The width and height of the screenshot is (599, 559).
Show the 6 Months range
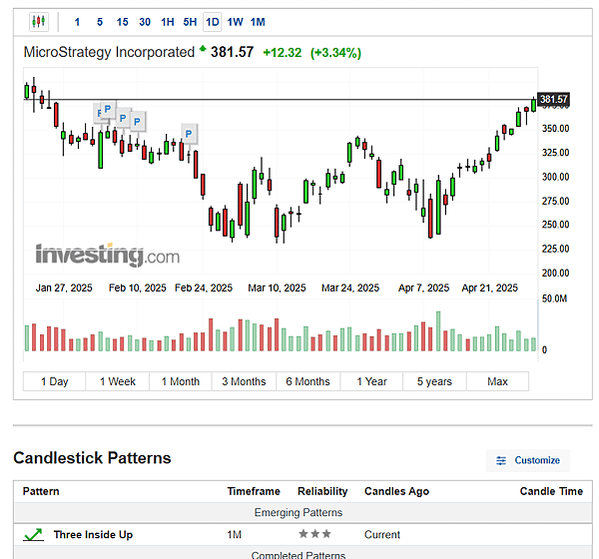pos(308,381)
